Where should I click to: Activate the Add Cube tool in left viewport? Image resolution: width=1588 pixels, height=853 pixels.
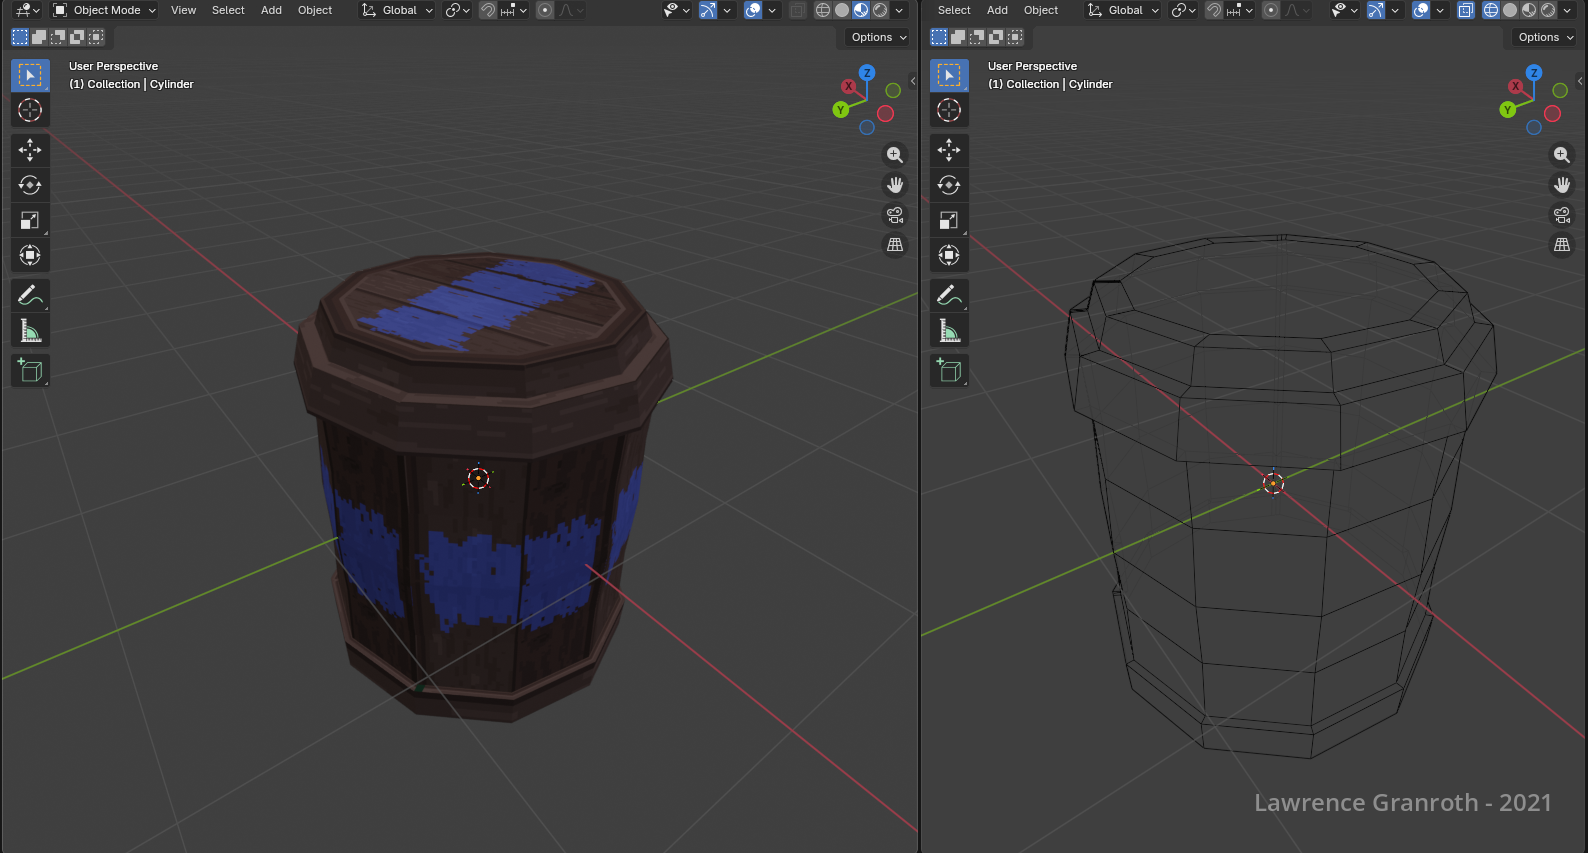pyautogui.click(x=30, y=371)
